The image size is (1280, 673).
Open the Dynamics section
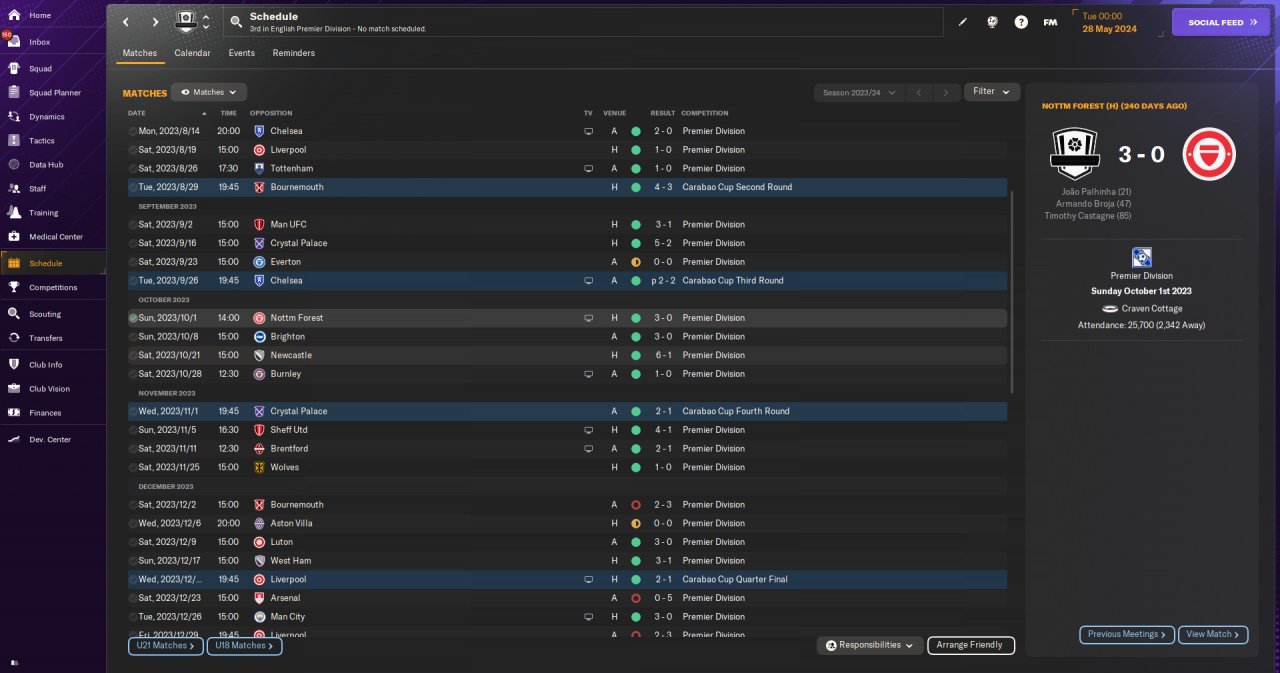(x=46, y=117)
